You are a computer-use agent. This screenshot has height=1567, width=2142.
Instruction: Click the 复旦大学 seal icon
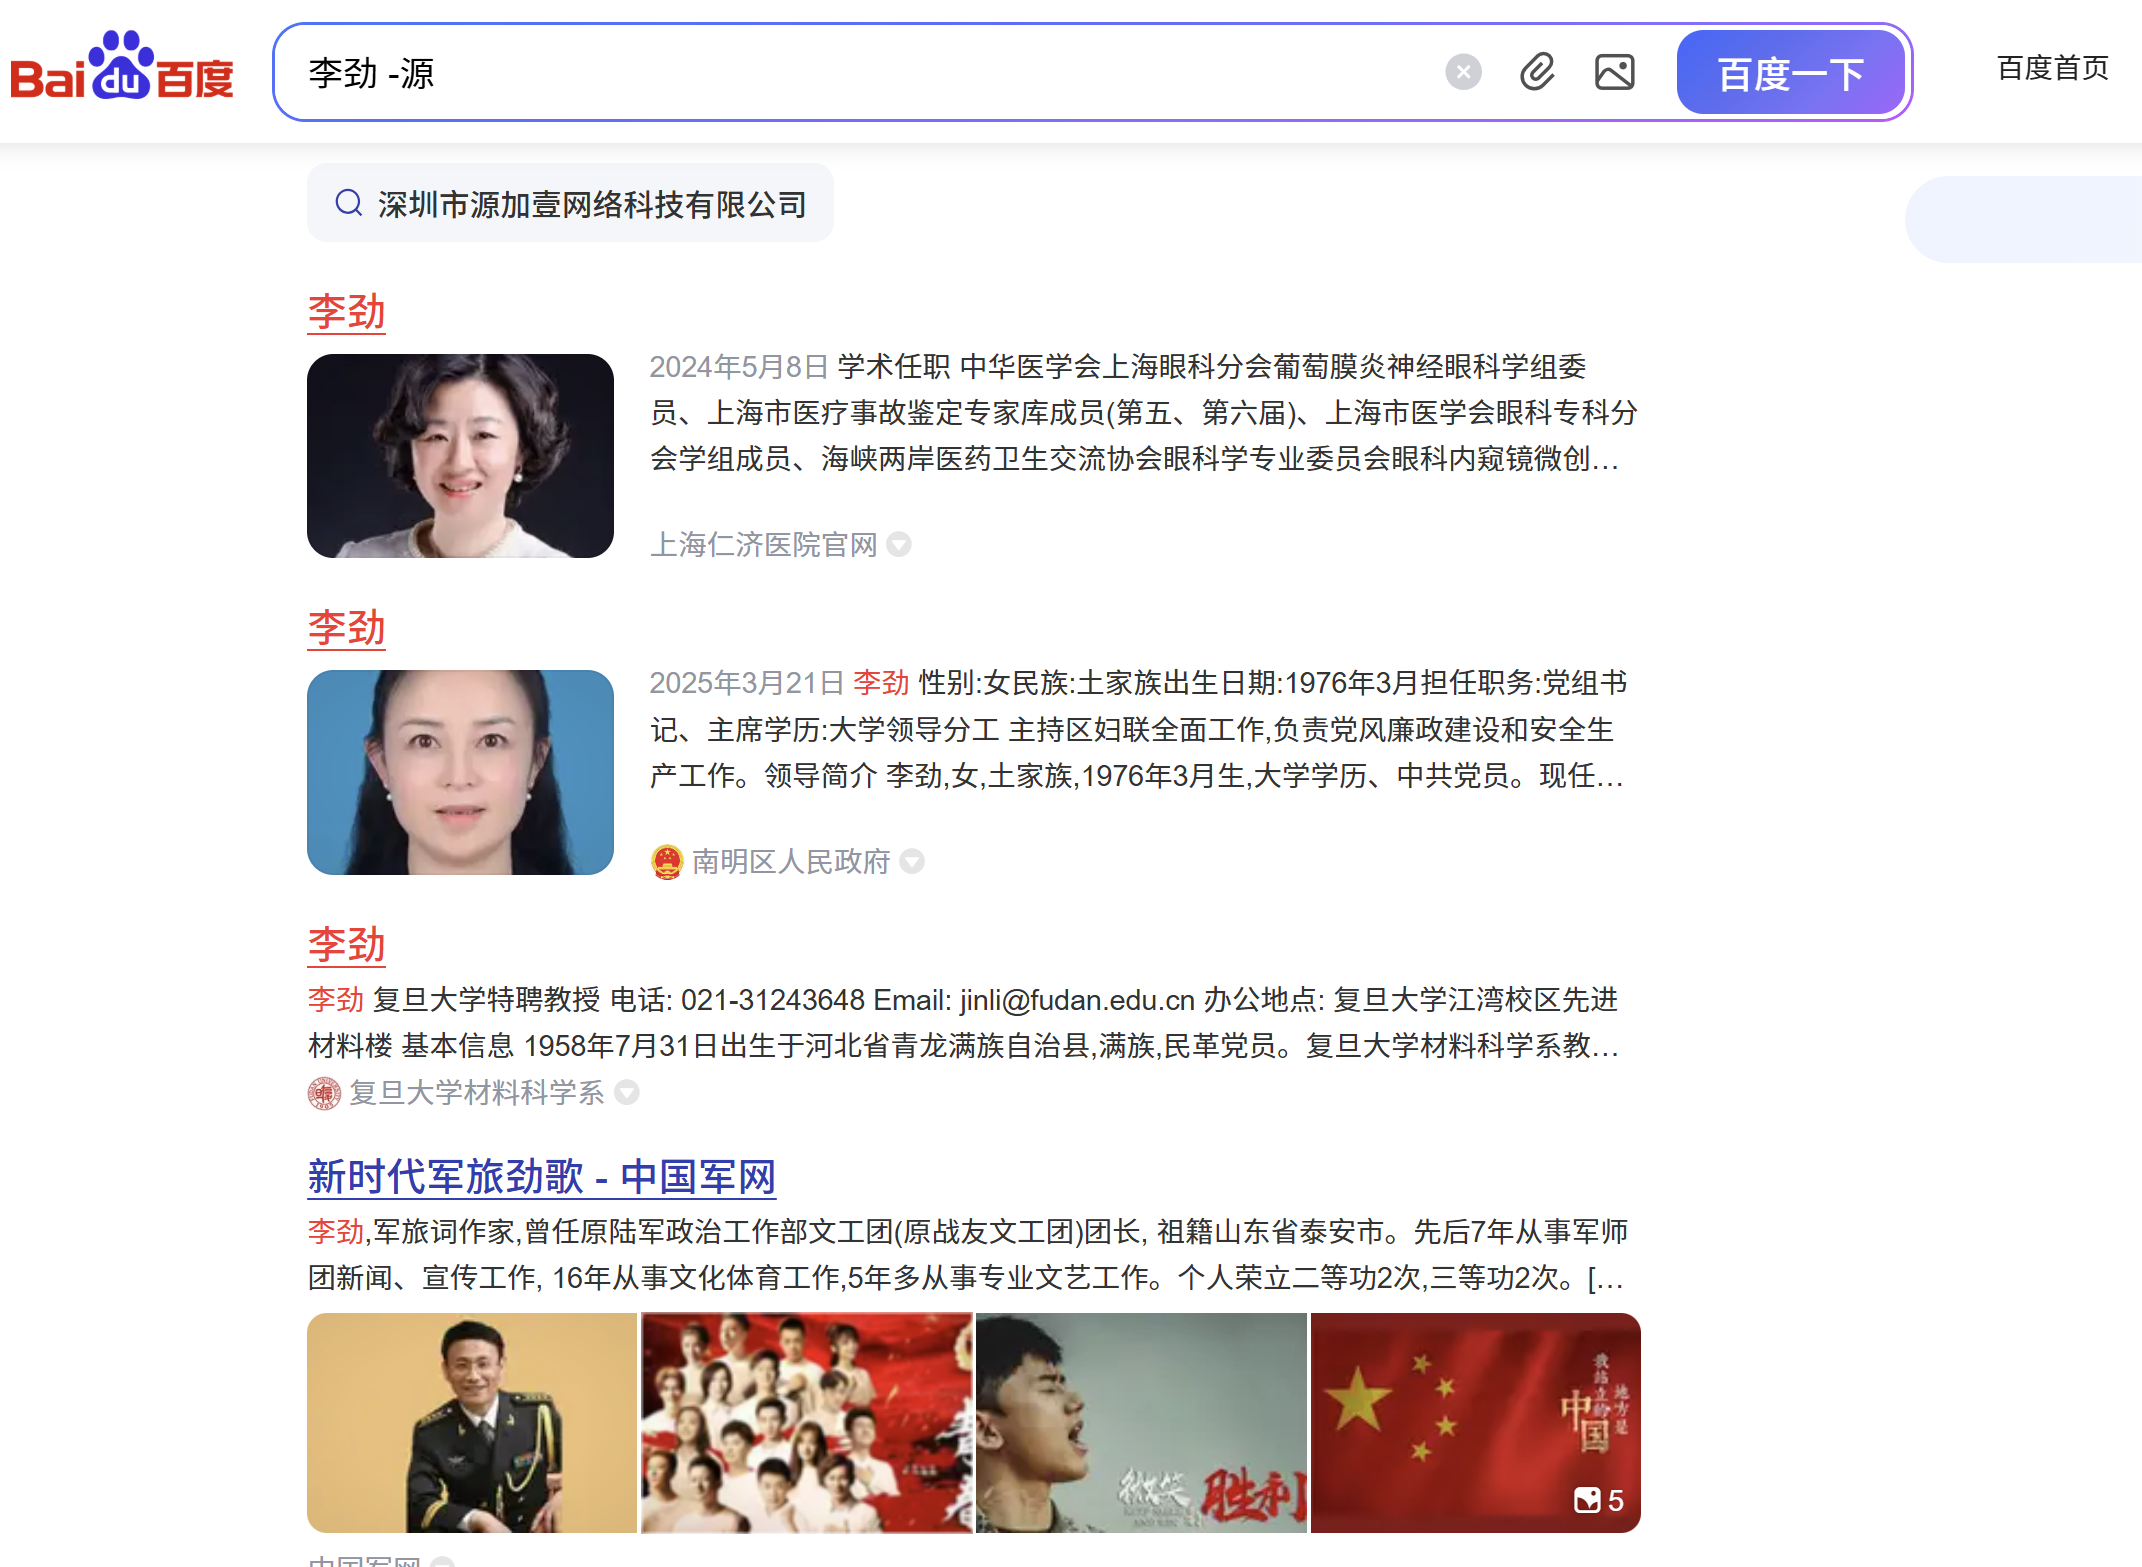click(x=324, y=1093)
